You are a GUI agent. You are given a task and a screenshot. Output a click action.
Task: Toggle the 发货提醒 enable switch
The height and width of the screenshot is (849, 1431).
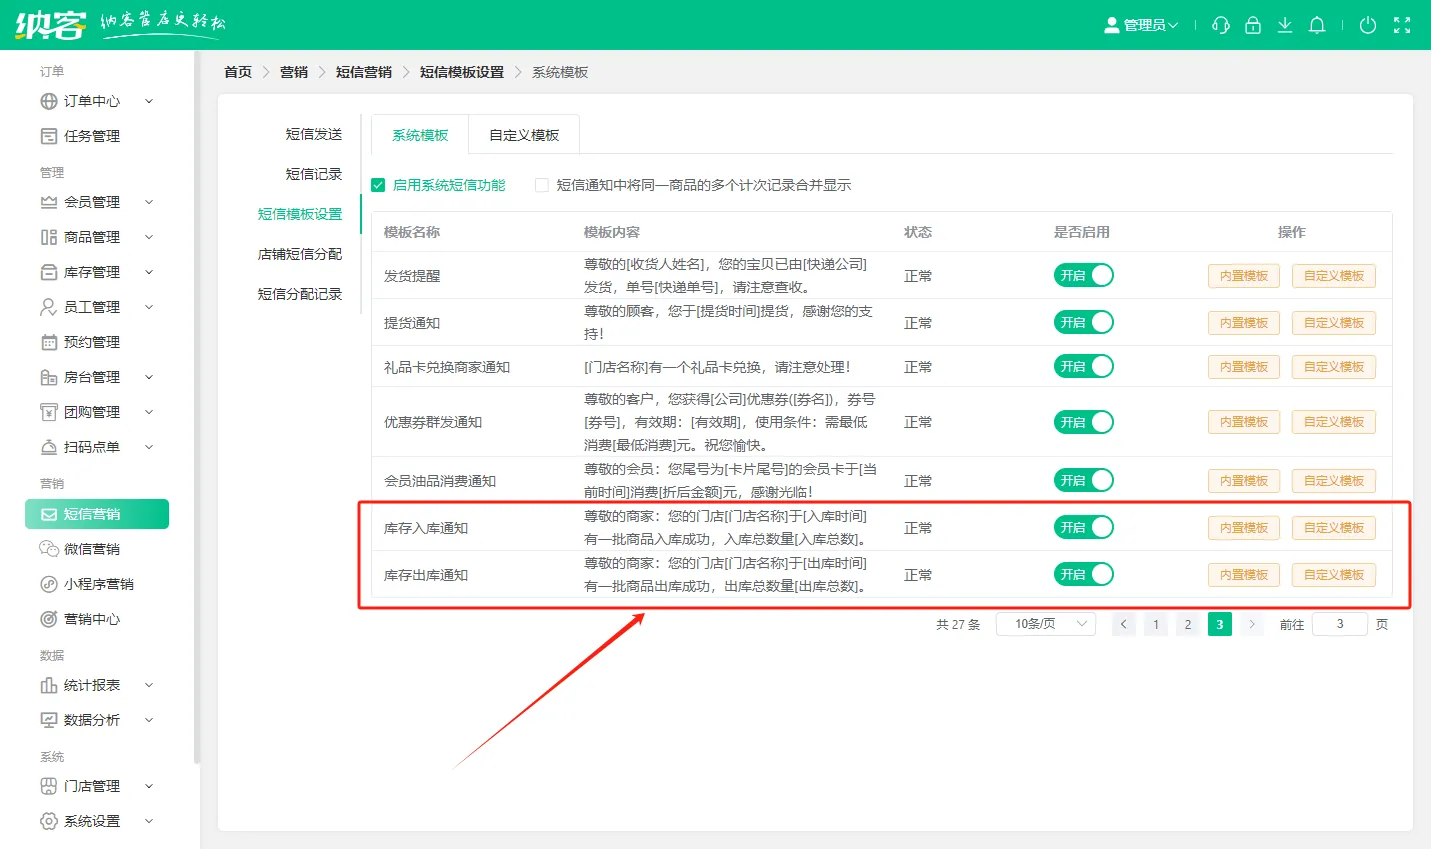point(1083,275)
